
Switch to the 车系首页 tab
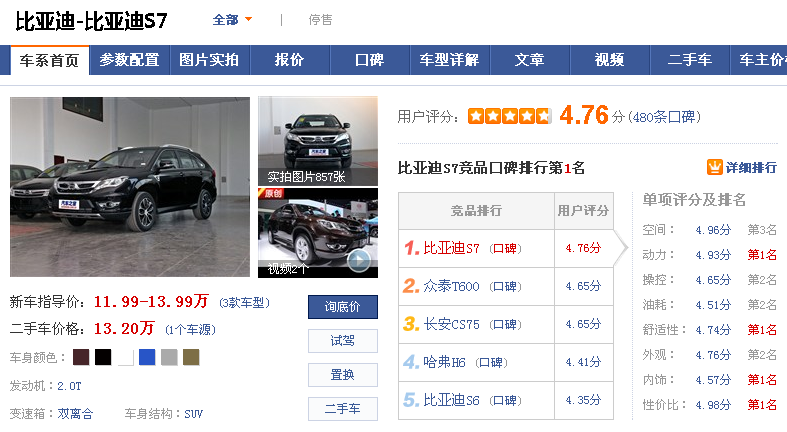coord(49,60)
